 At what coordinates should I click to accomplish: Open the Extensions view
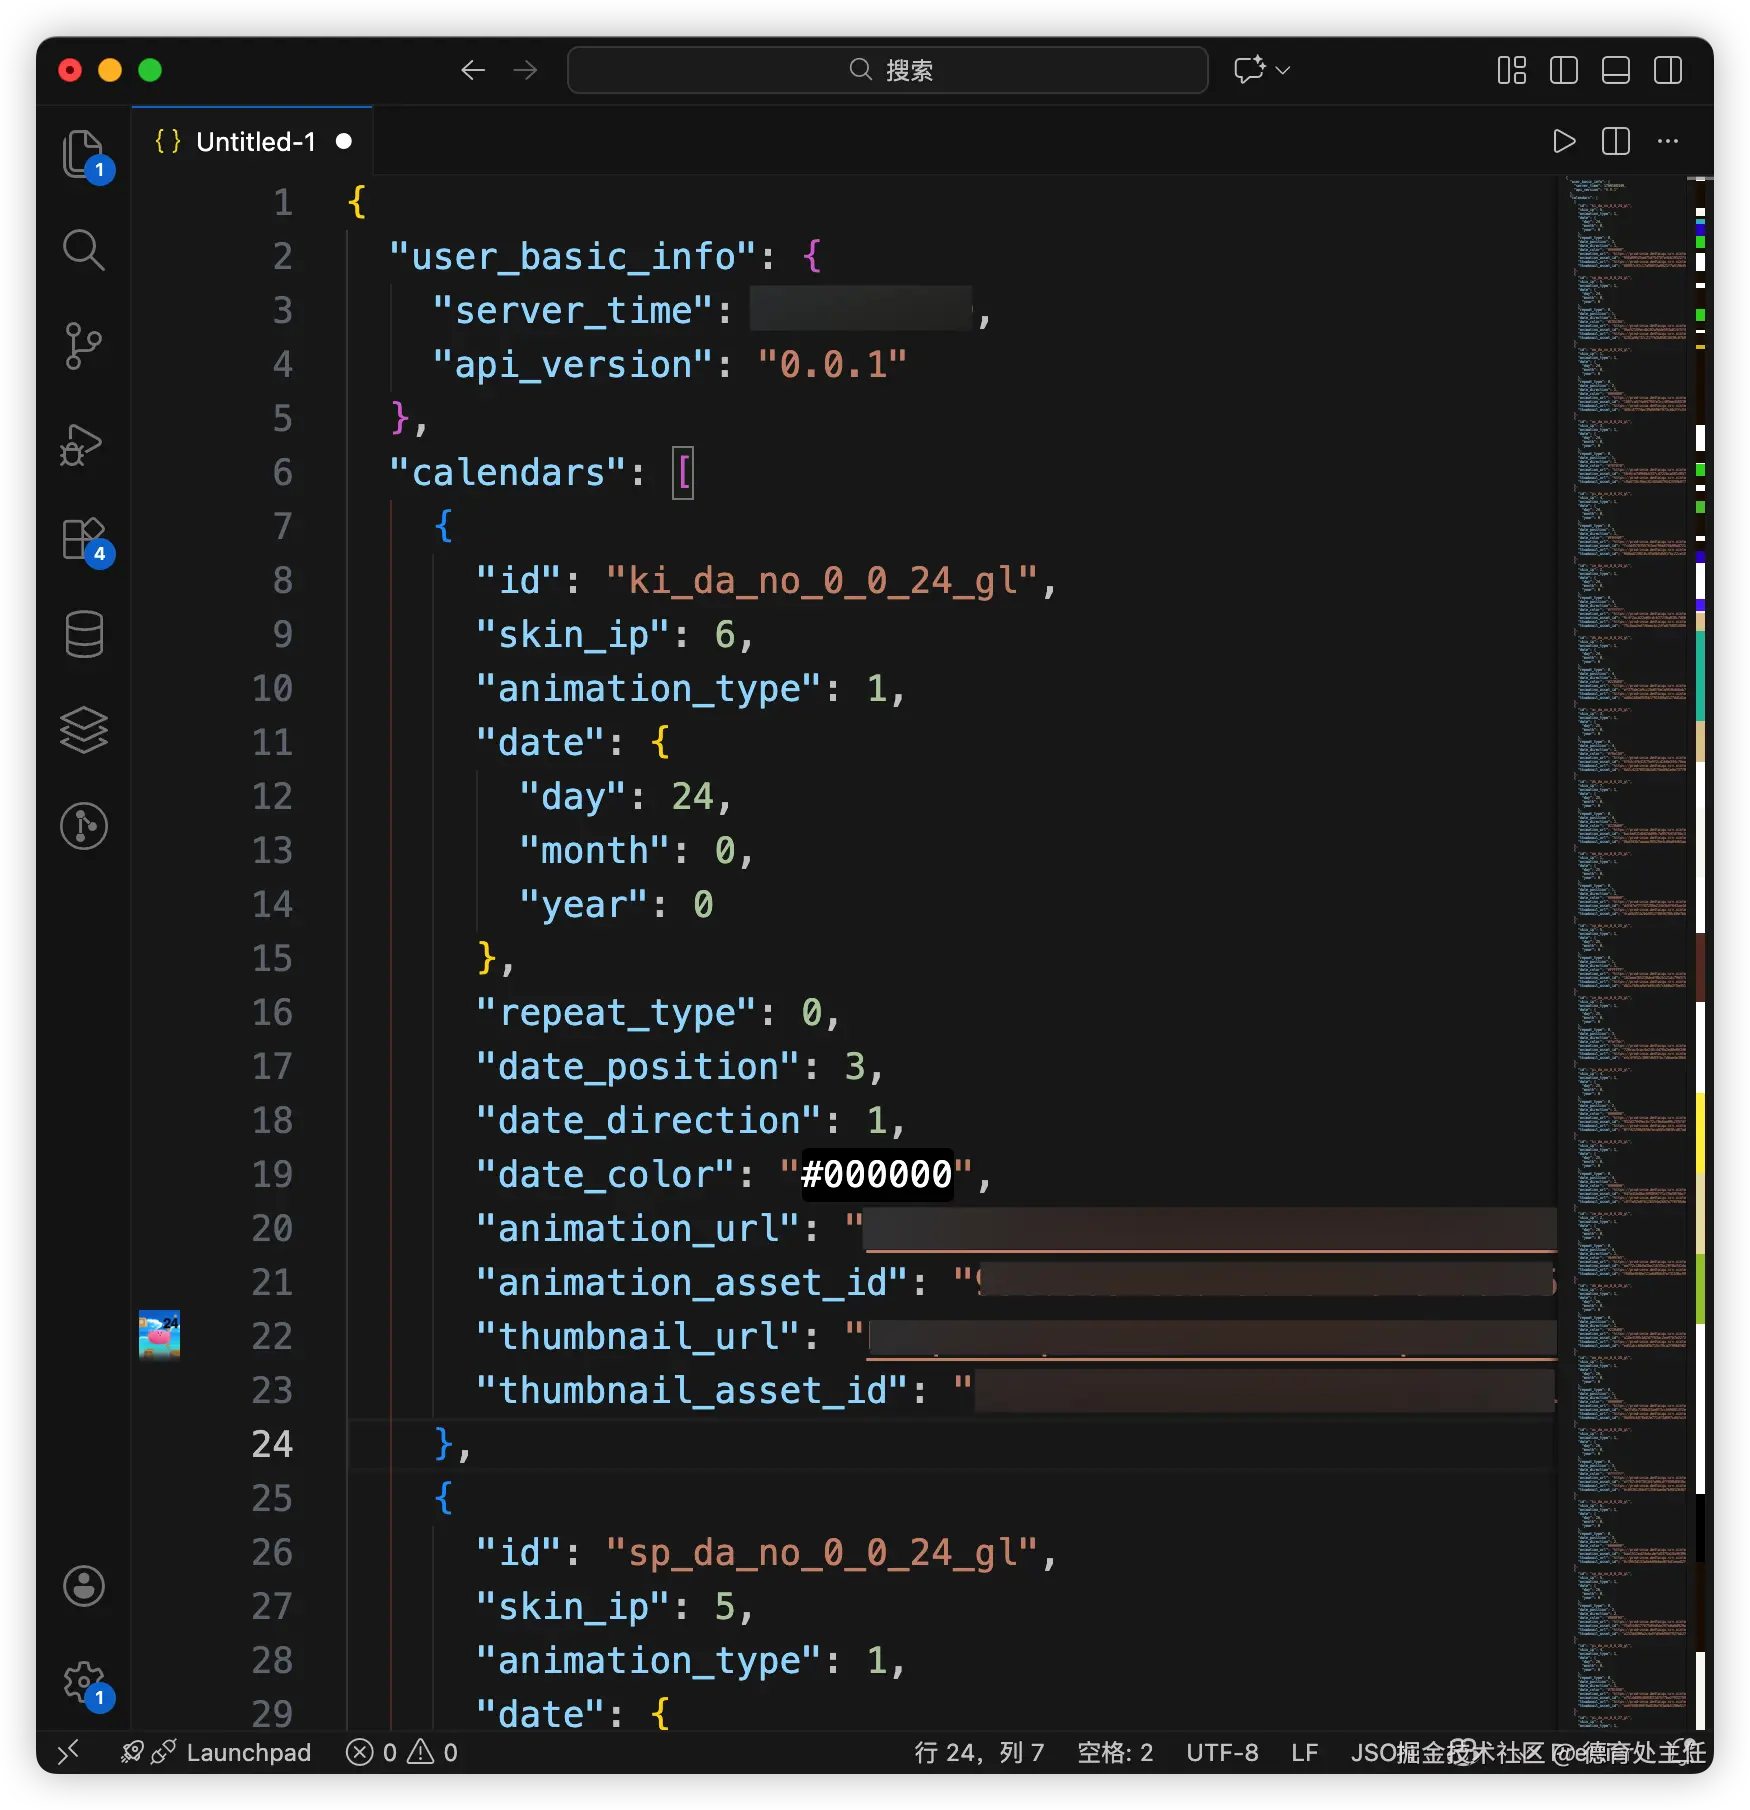[x=83, y=540]
